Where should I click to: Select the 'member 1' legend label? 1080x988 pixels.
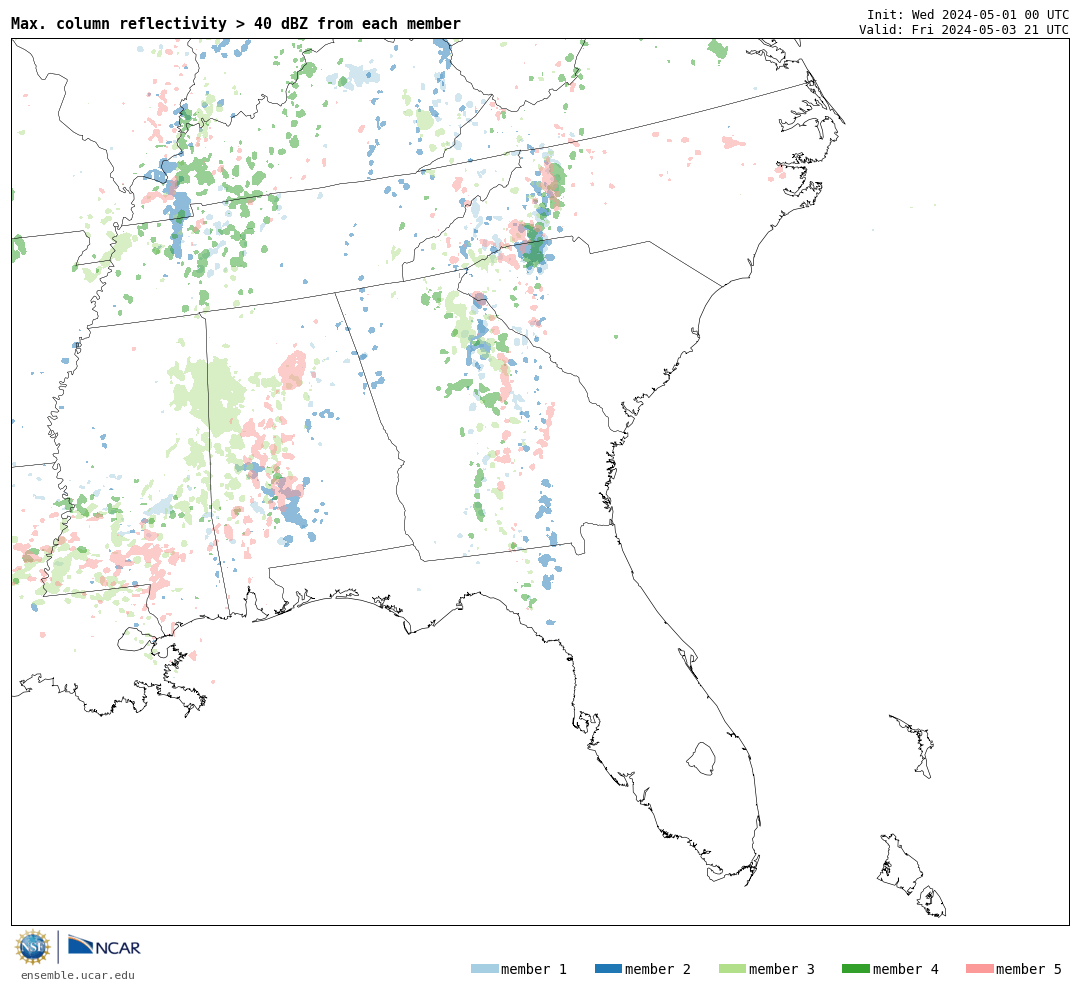pyautogui.click(x=534, y=969)
